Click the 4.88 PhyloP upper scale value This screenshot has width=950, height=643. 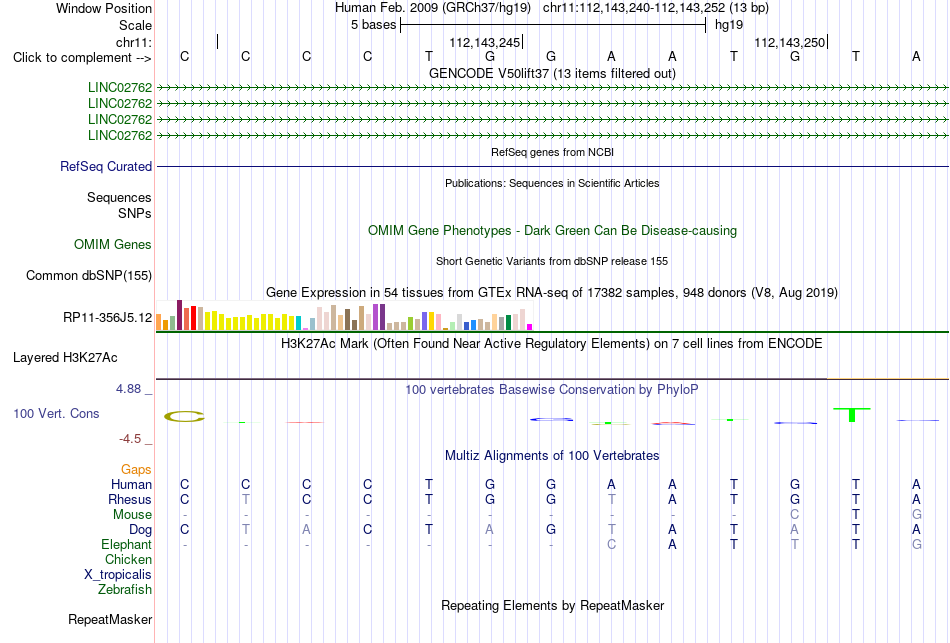click(128, 389)
